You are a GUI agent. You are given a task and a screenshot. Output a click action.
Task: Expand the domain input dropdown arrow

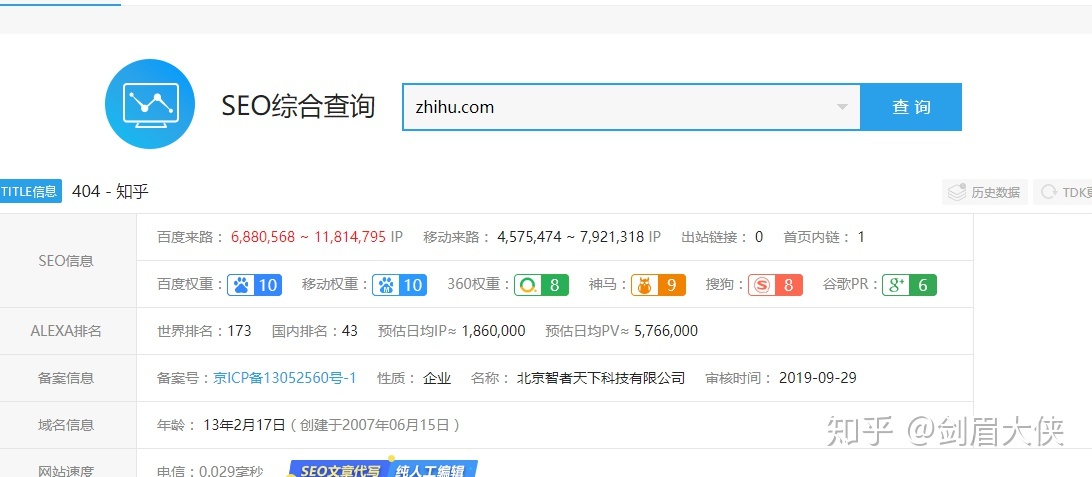[841, 107]
